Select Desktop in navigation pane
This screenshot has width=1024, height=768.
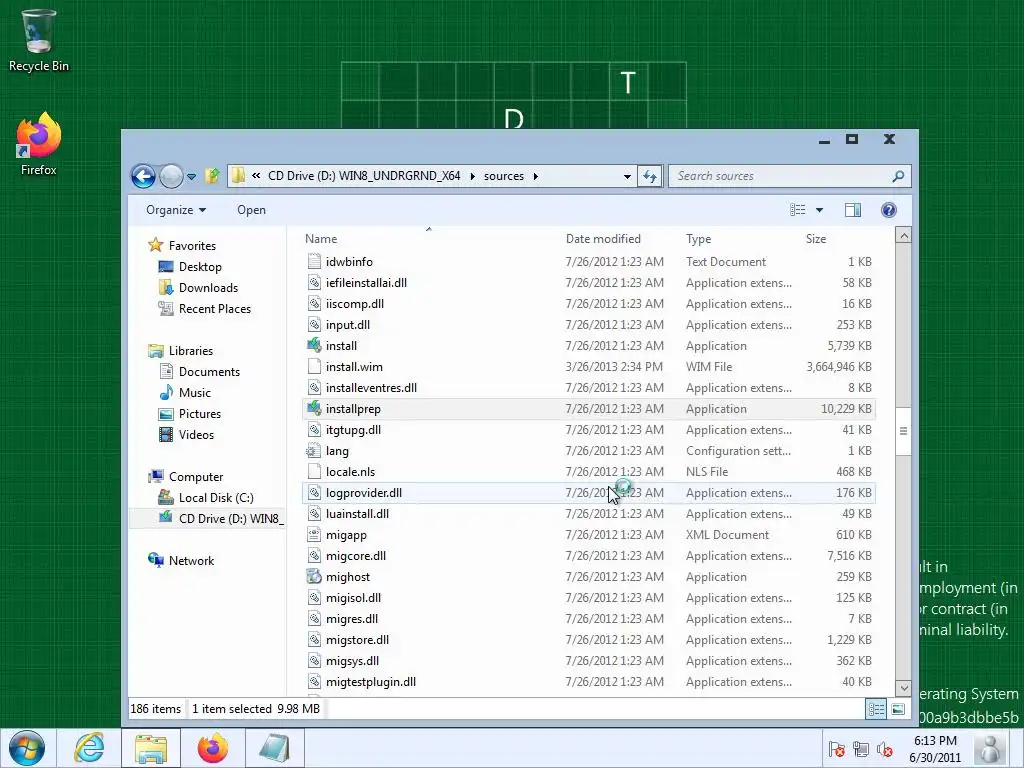click(200, 266)
